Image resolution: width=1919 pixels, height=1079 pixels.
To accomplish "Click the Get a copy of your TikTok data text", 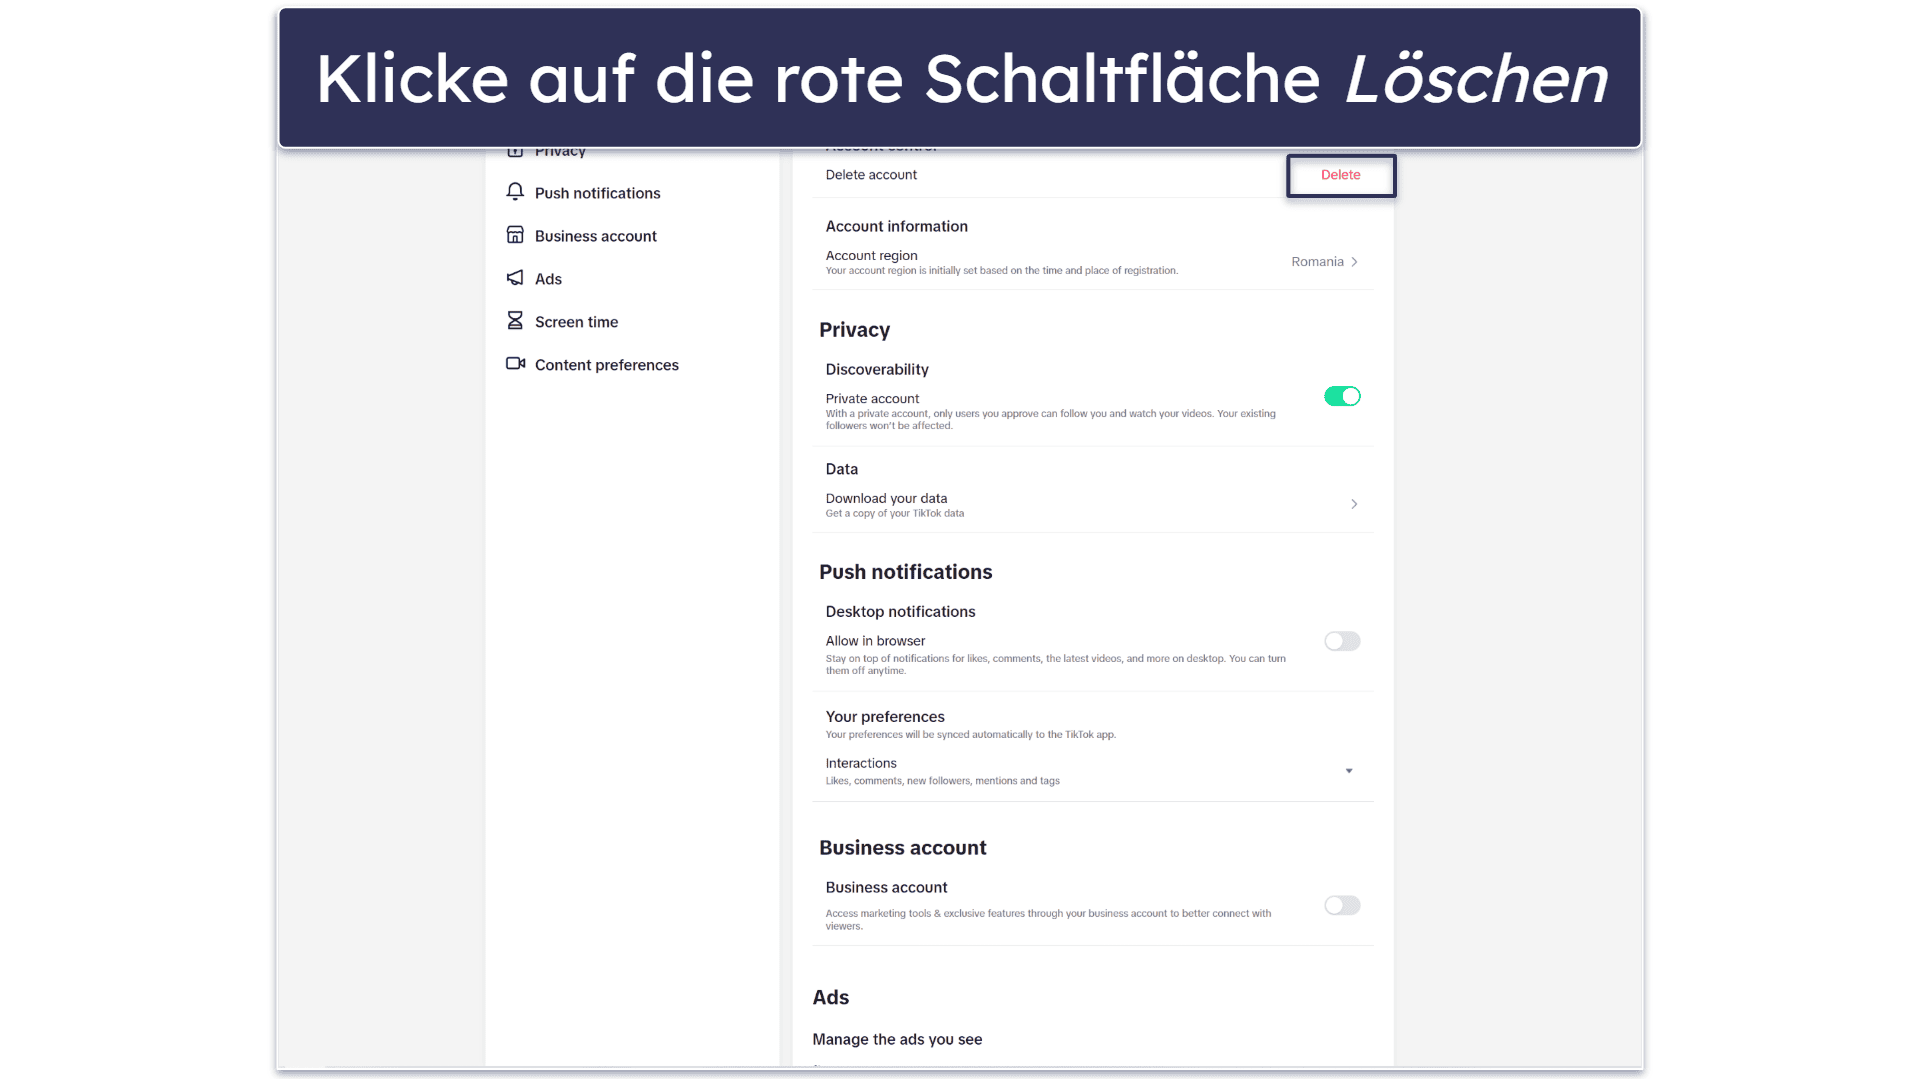I will [x=895, y=514].
